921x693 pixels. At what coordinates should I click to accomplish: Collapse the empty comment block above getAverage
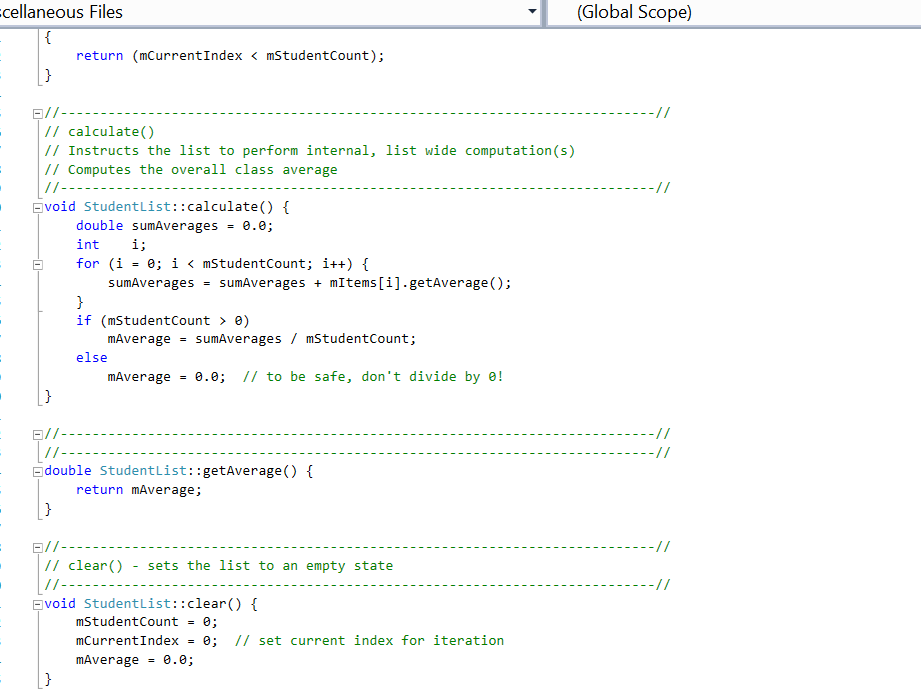(38, 435)
